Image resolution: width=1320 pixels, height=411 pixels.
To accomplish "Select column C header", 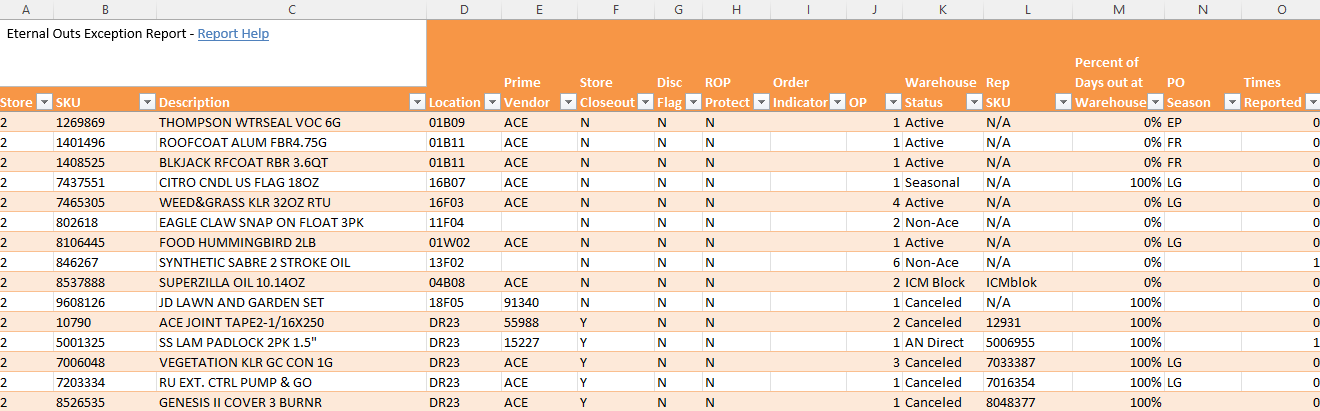I will (x=290, y=9).
